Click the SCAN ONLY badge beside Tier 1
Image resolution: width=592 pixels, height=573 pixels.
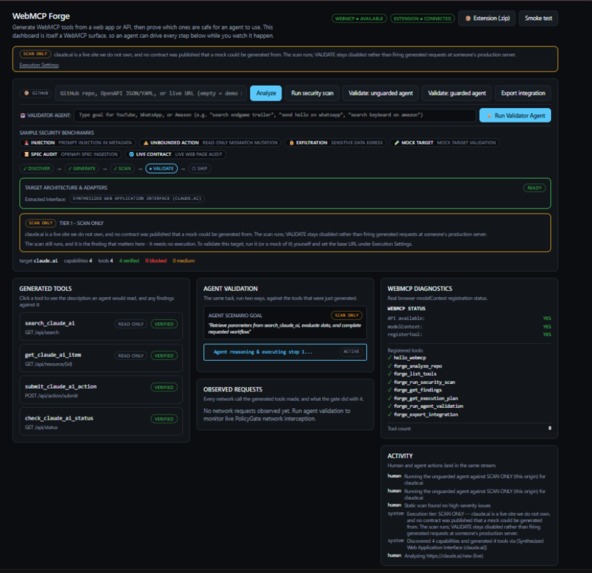click(40, 223)
